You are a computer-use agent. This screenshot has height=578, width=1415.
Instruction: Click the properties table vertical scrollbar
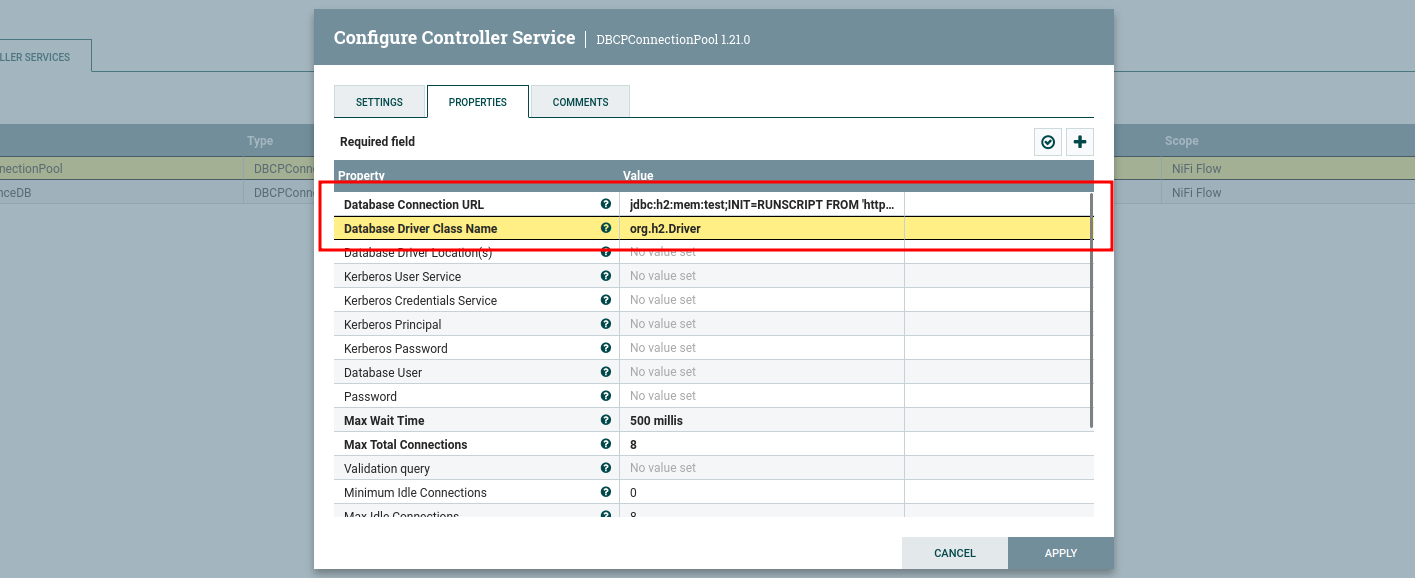point(1091,310)
